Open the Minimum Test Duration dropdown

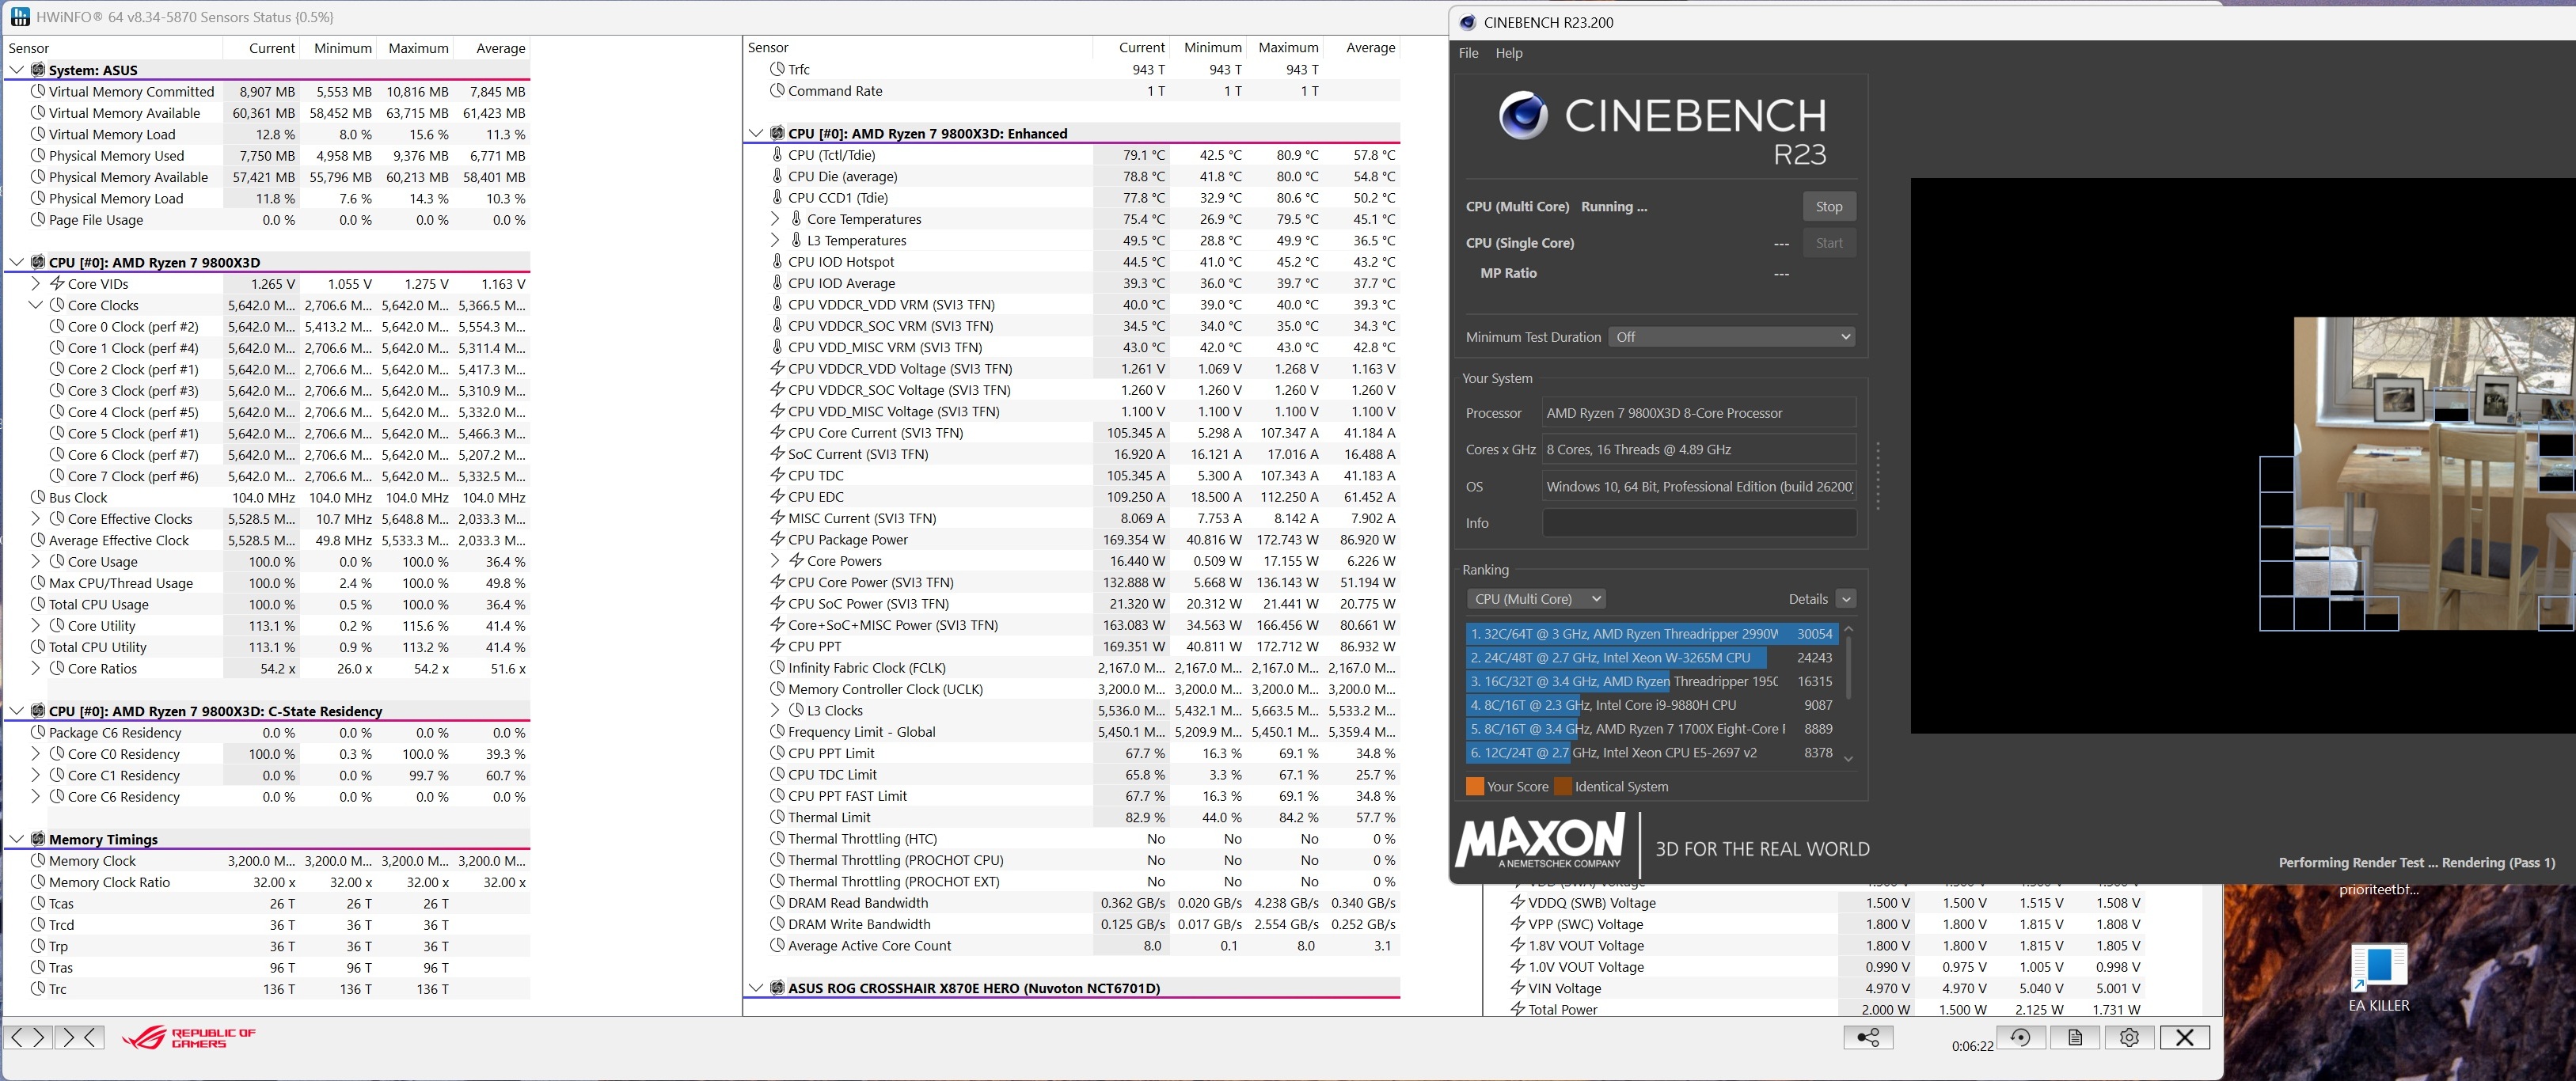[1731, 337]
